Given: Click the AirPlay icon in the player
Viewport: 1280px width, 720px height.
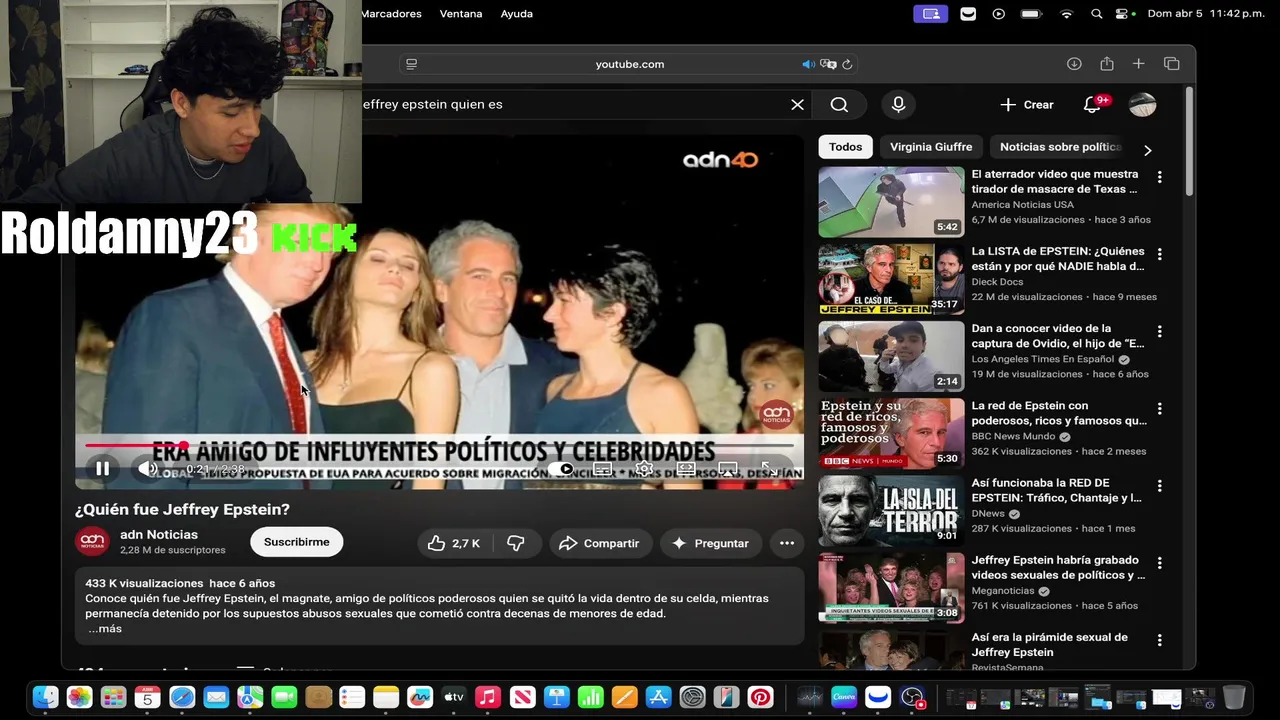Looking at the screenshot, I should 728,468.
